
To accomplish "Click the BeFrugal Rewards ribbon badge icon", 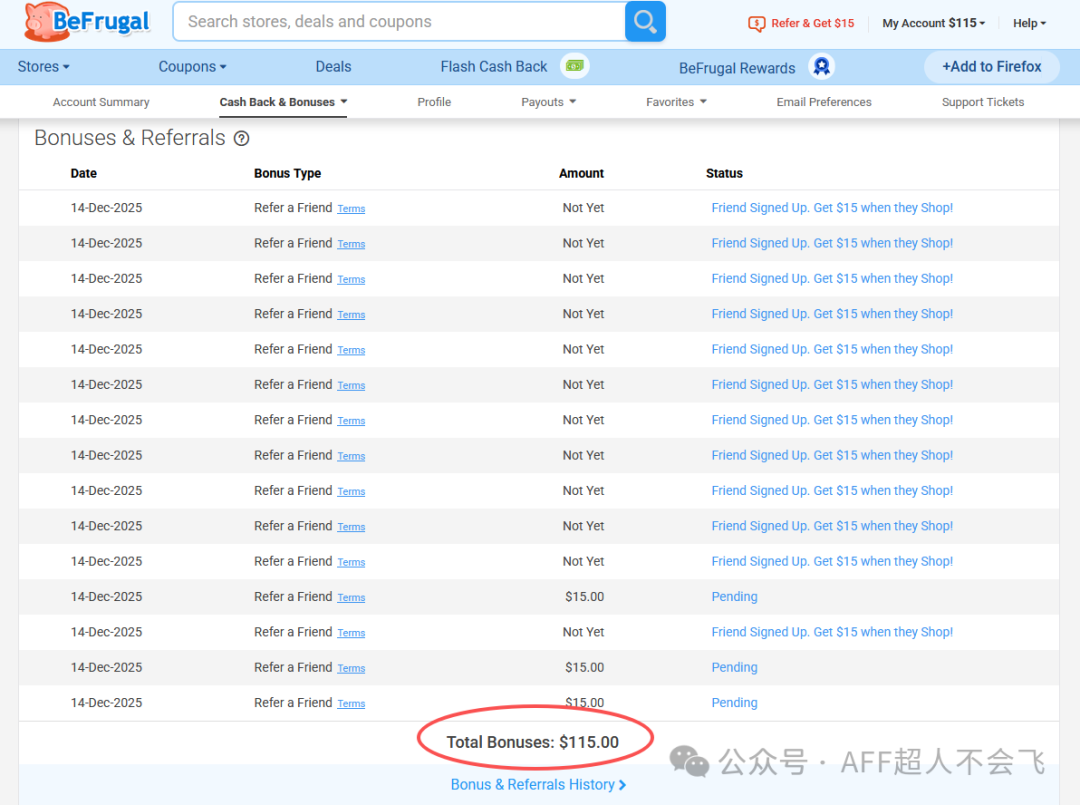I will 821,67.
